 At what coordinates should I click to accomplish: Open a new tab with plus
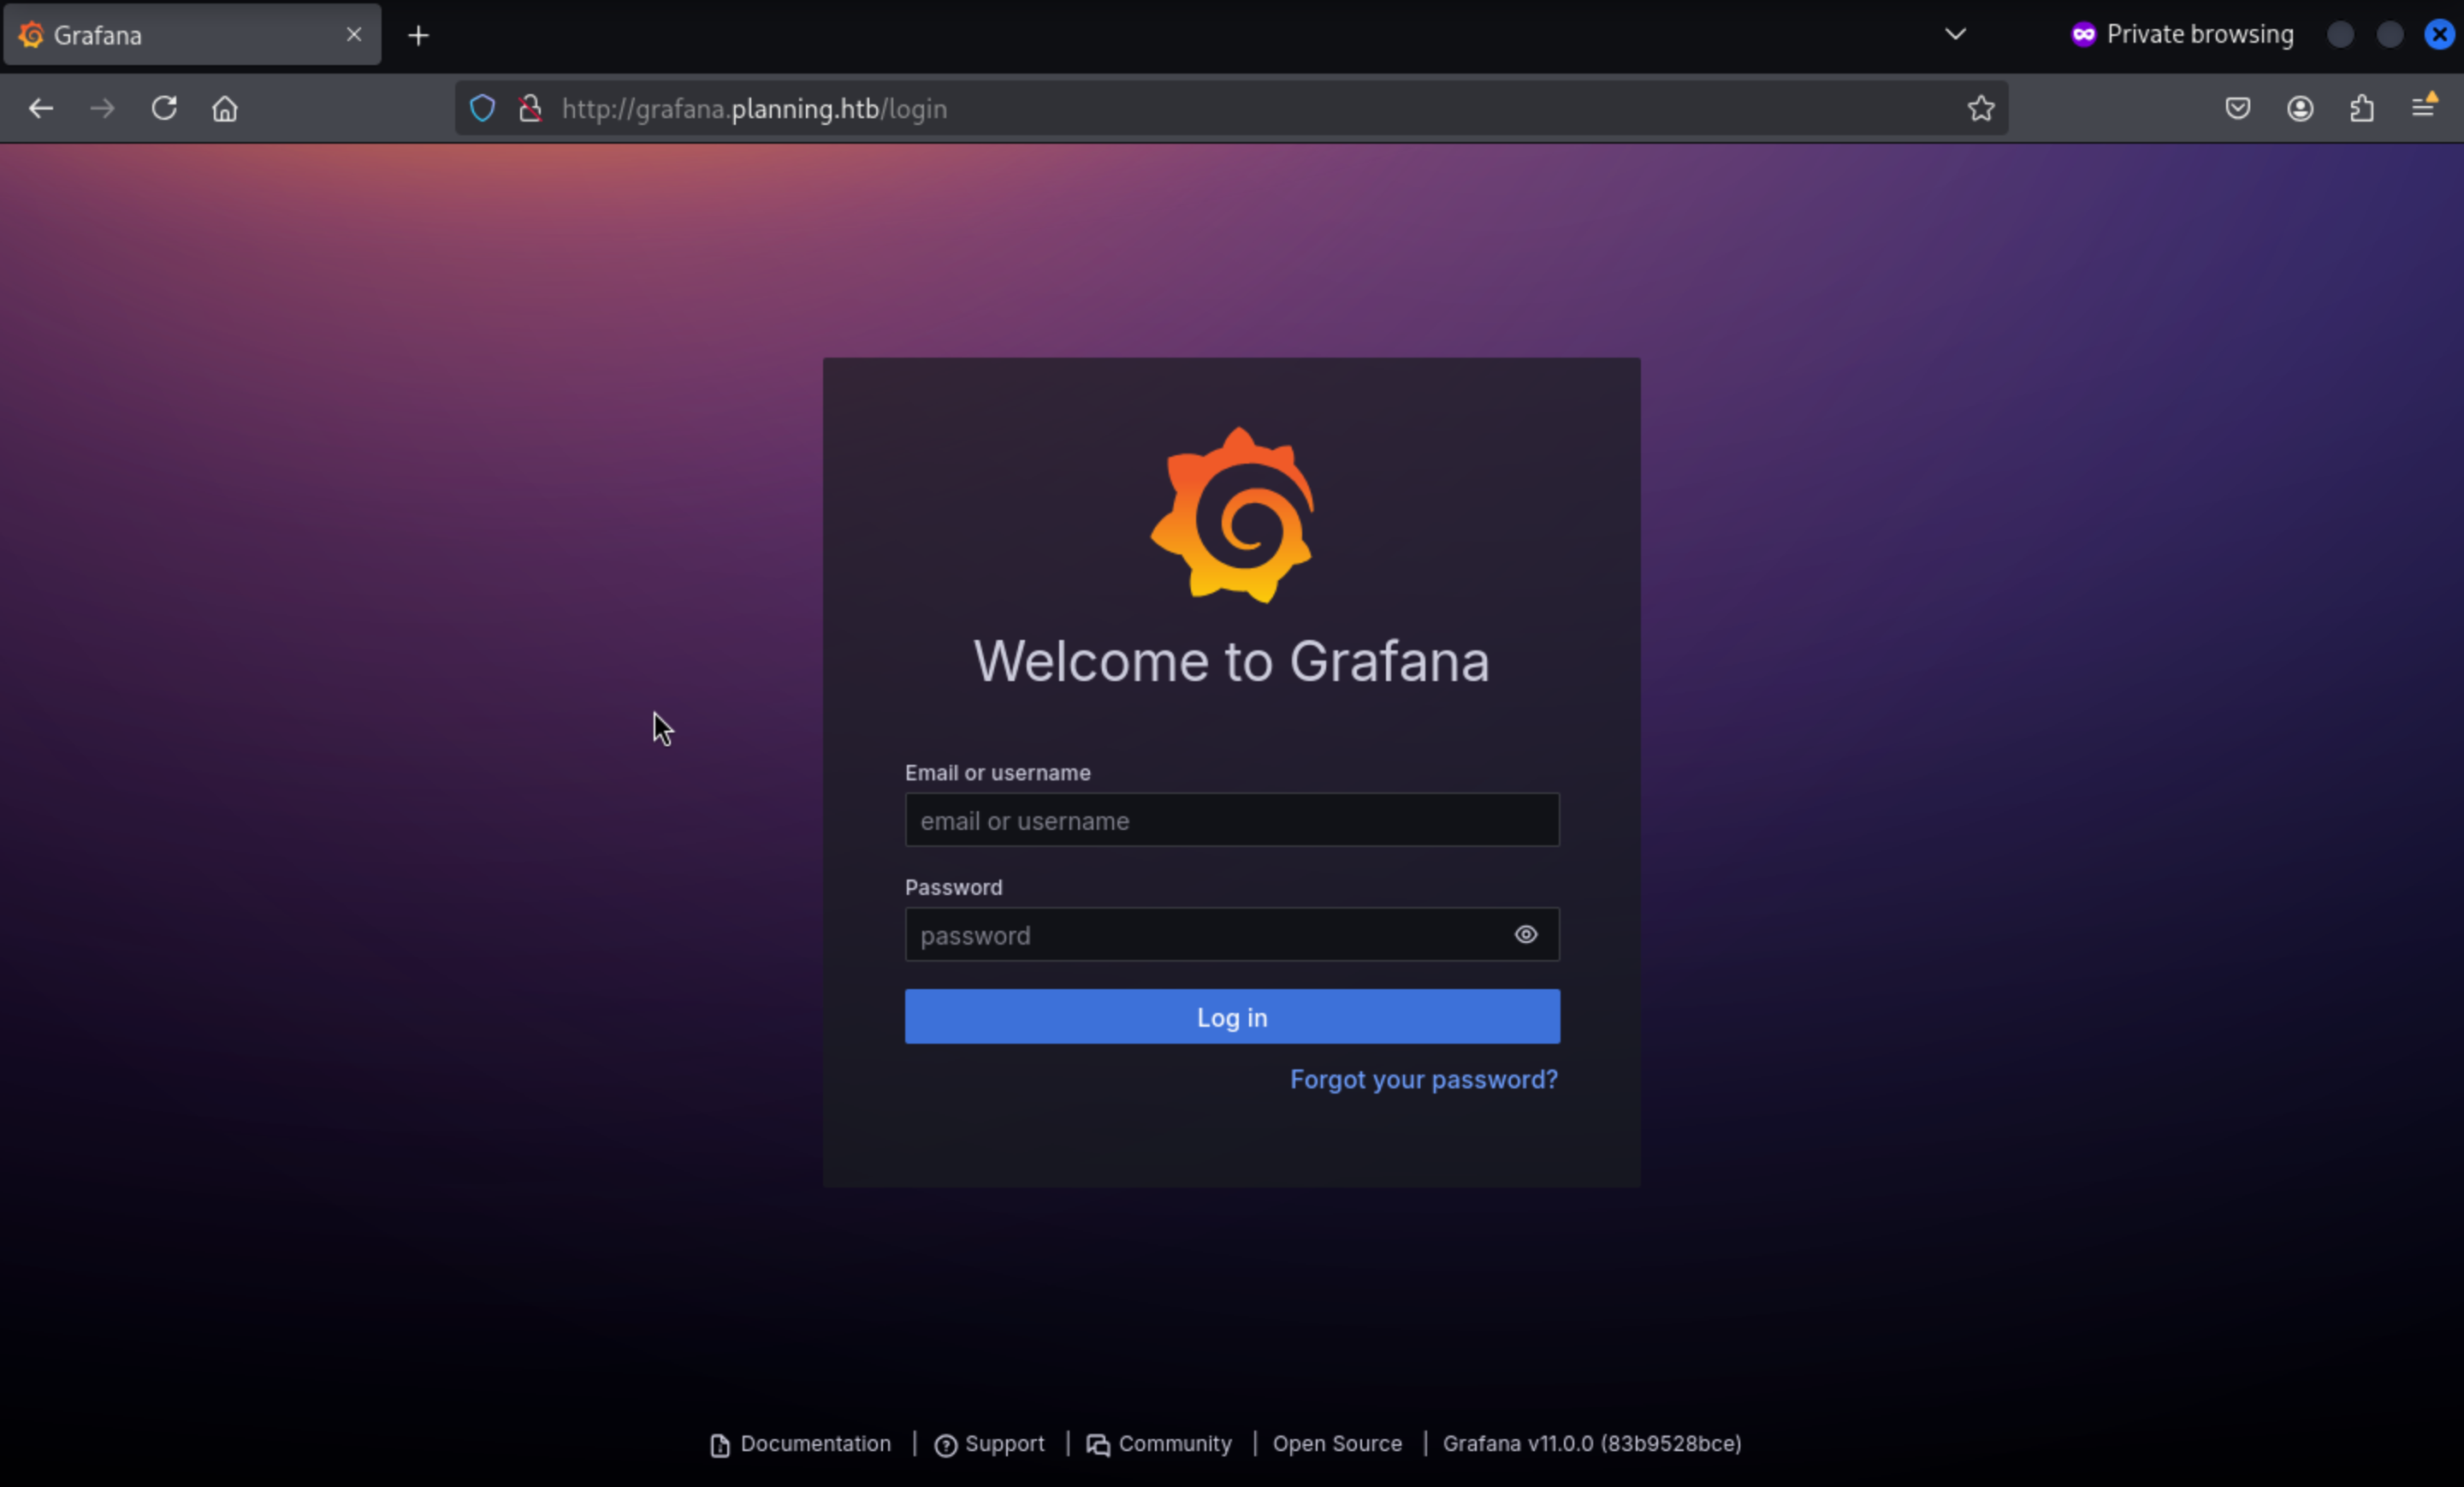click(x=418, y=36)
